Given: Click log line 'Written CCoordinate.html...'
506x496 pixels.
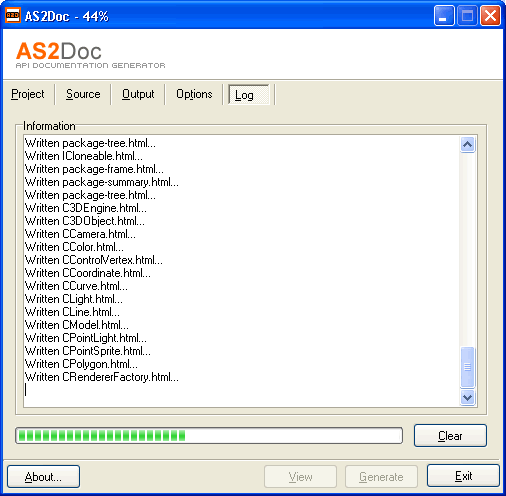Looking at the screenshot, I should (x=88, y=273).
